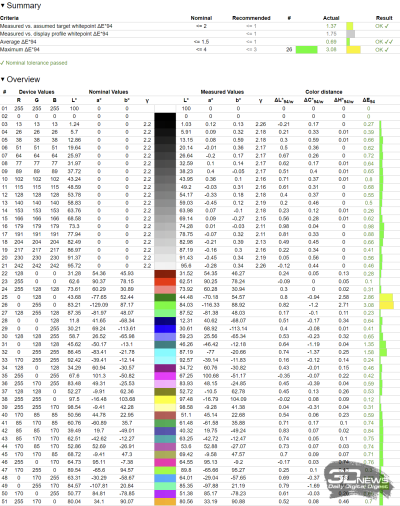Collapse the Summary section triangle
Screen dimensions: 400x506
3,6
